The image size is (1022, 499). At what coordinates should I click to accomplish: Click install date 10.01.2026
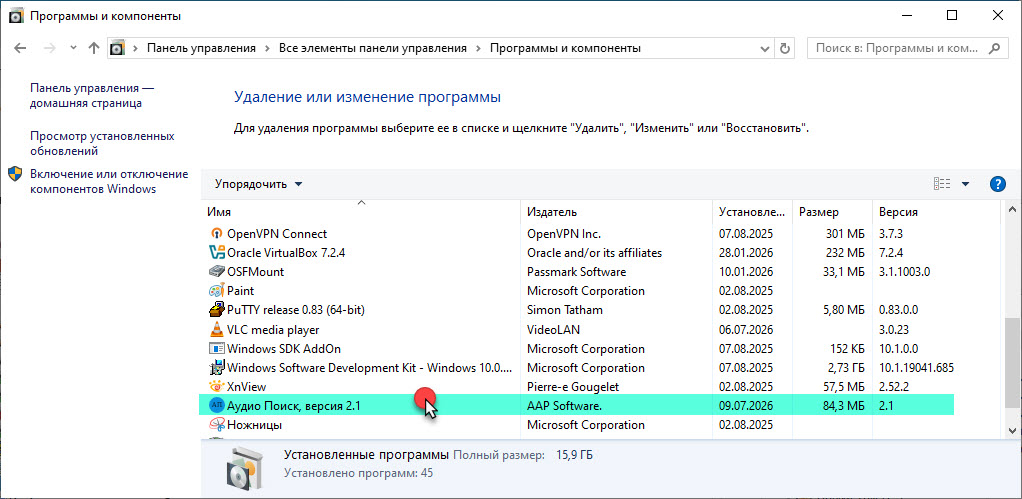pos(746,272)
